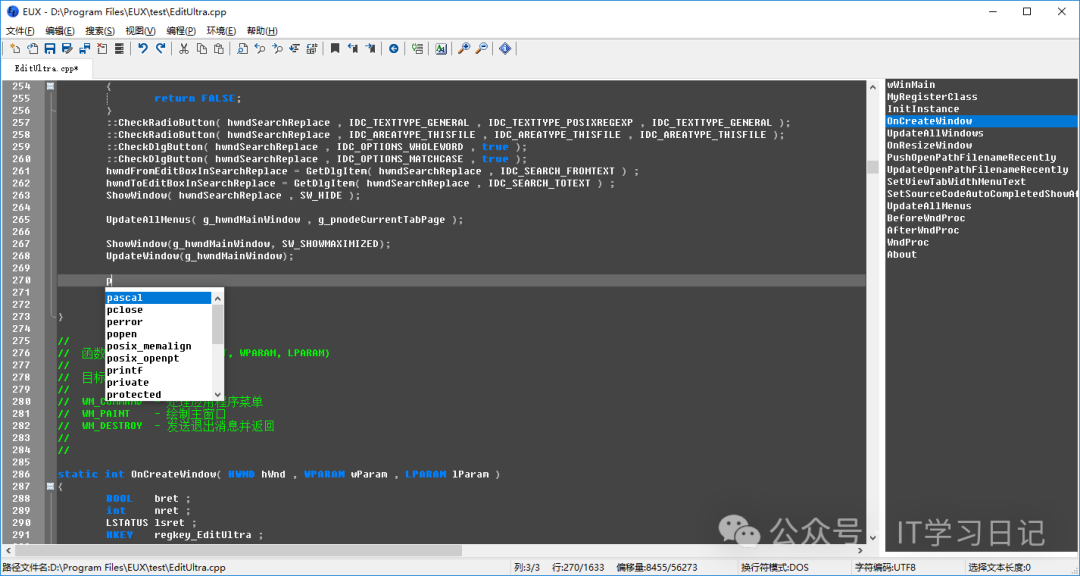Select "private" in the autocomplete popup
Screen dimensions: 1080x576
[x=128, y=382]
